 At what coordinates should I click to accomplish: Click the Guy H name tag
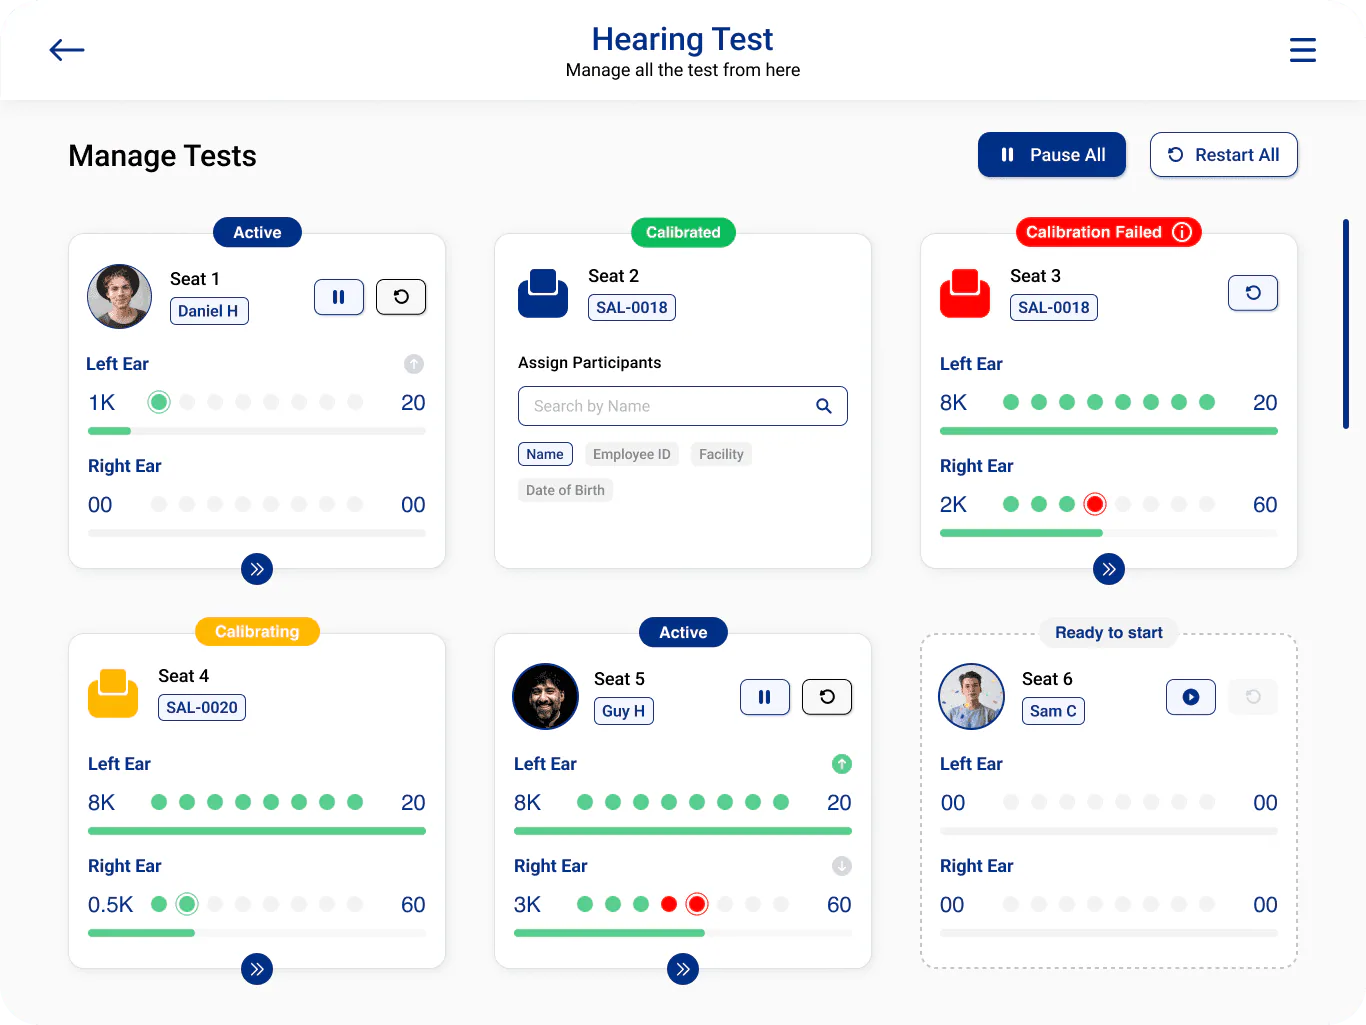624,711
